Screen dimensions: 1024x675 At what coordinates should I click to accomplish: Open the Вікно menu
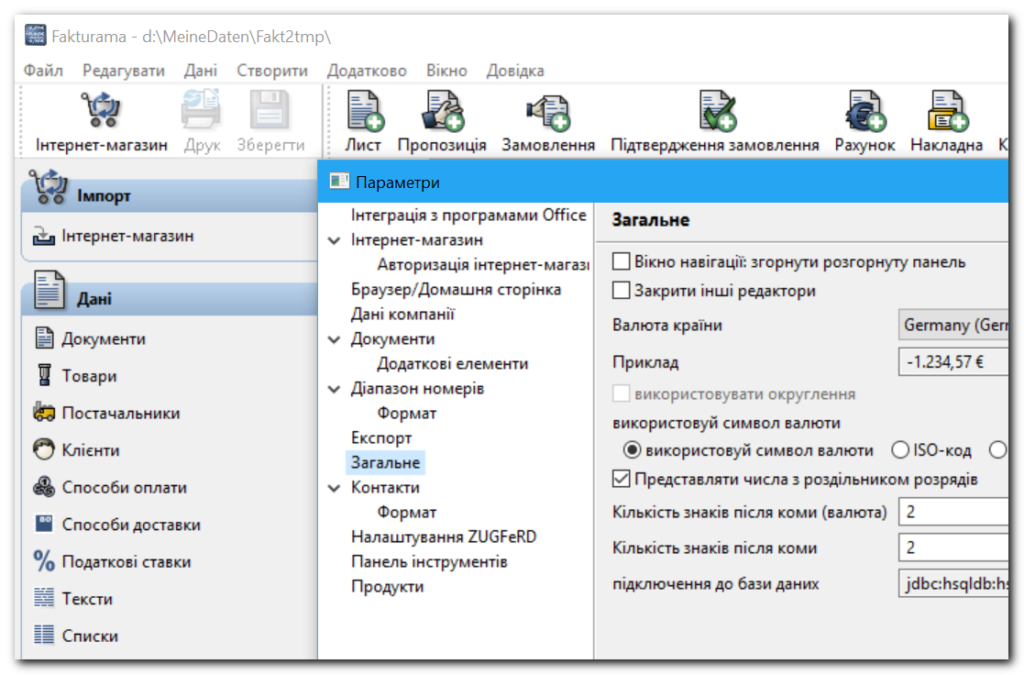coord(447,71)
